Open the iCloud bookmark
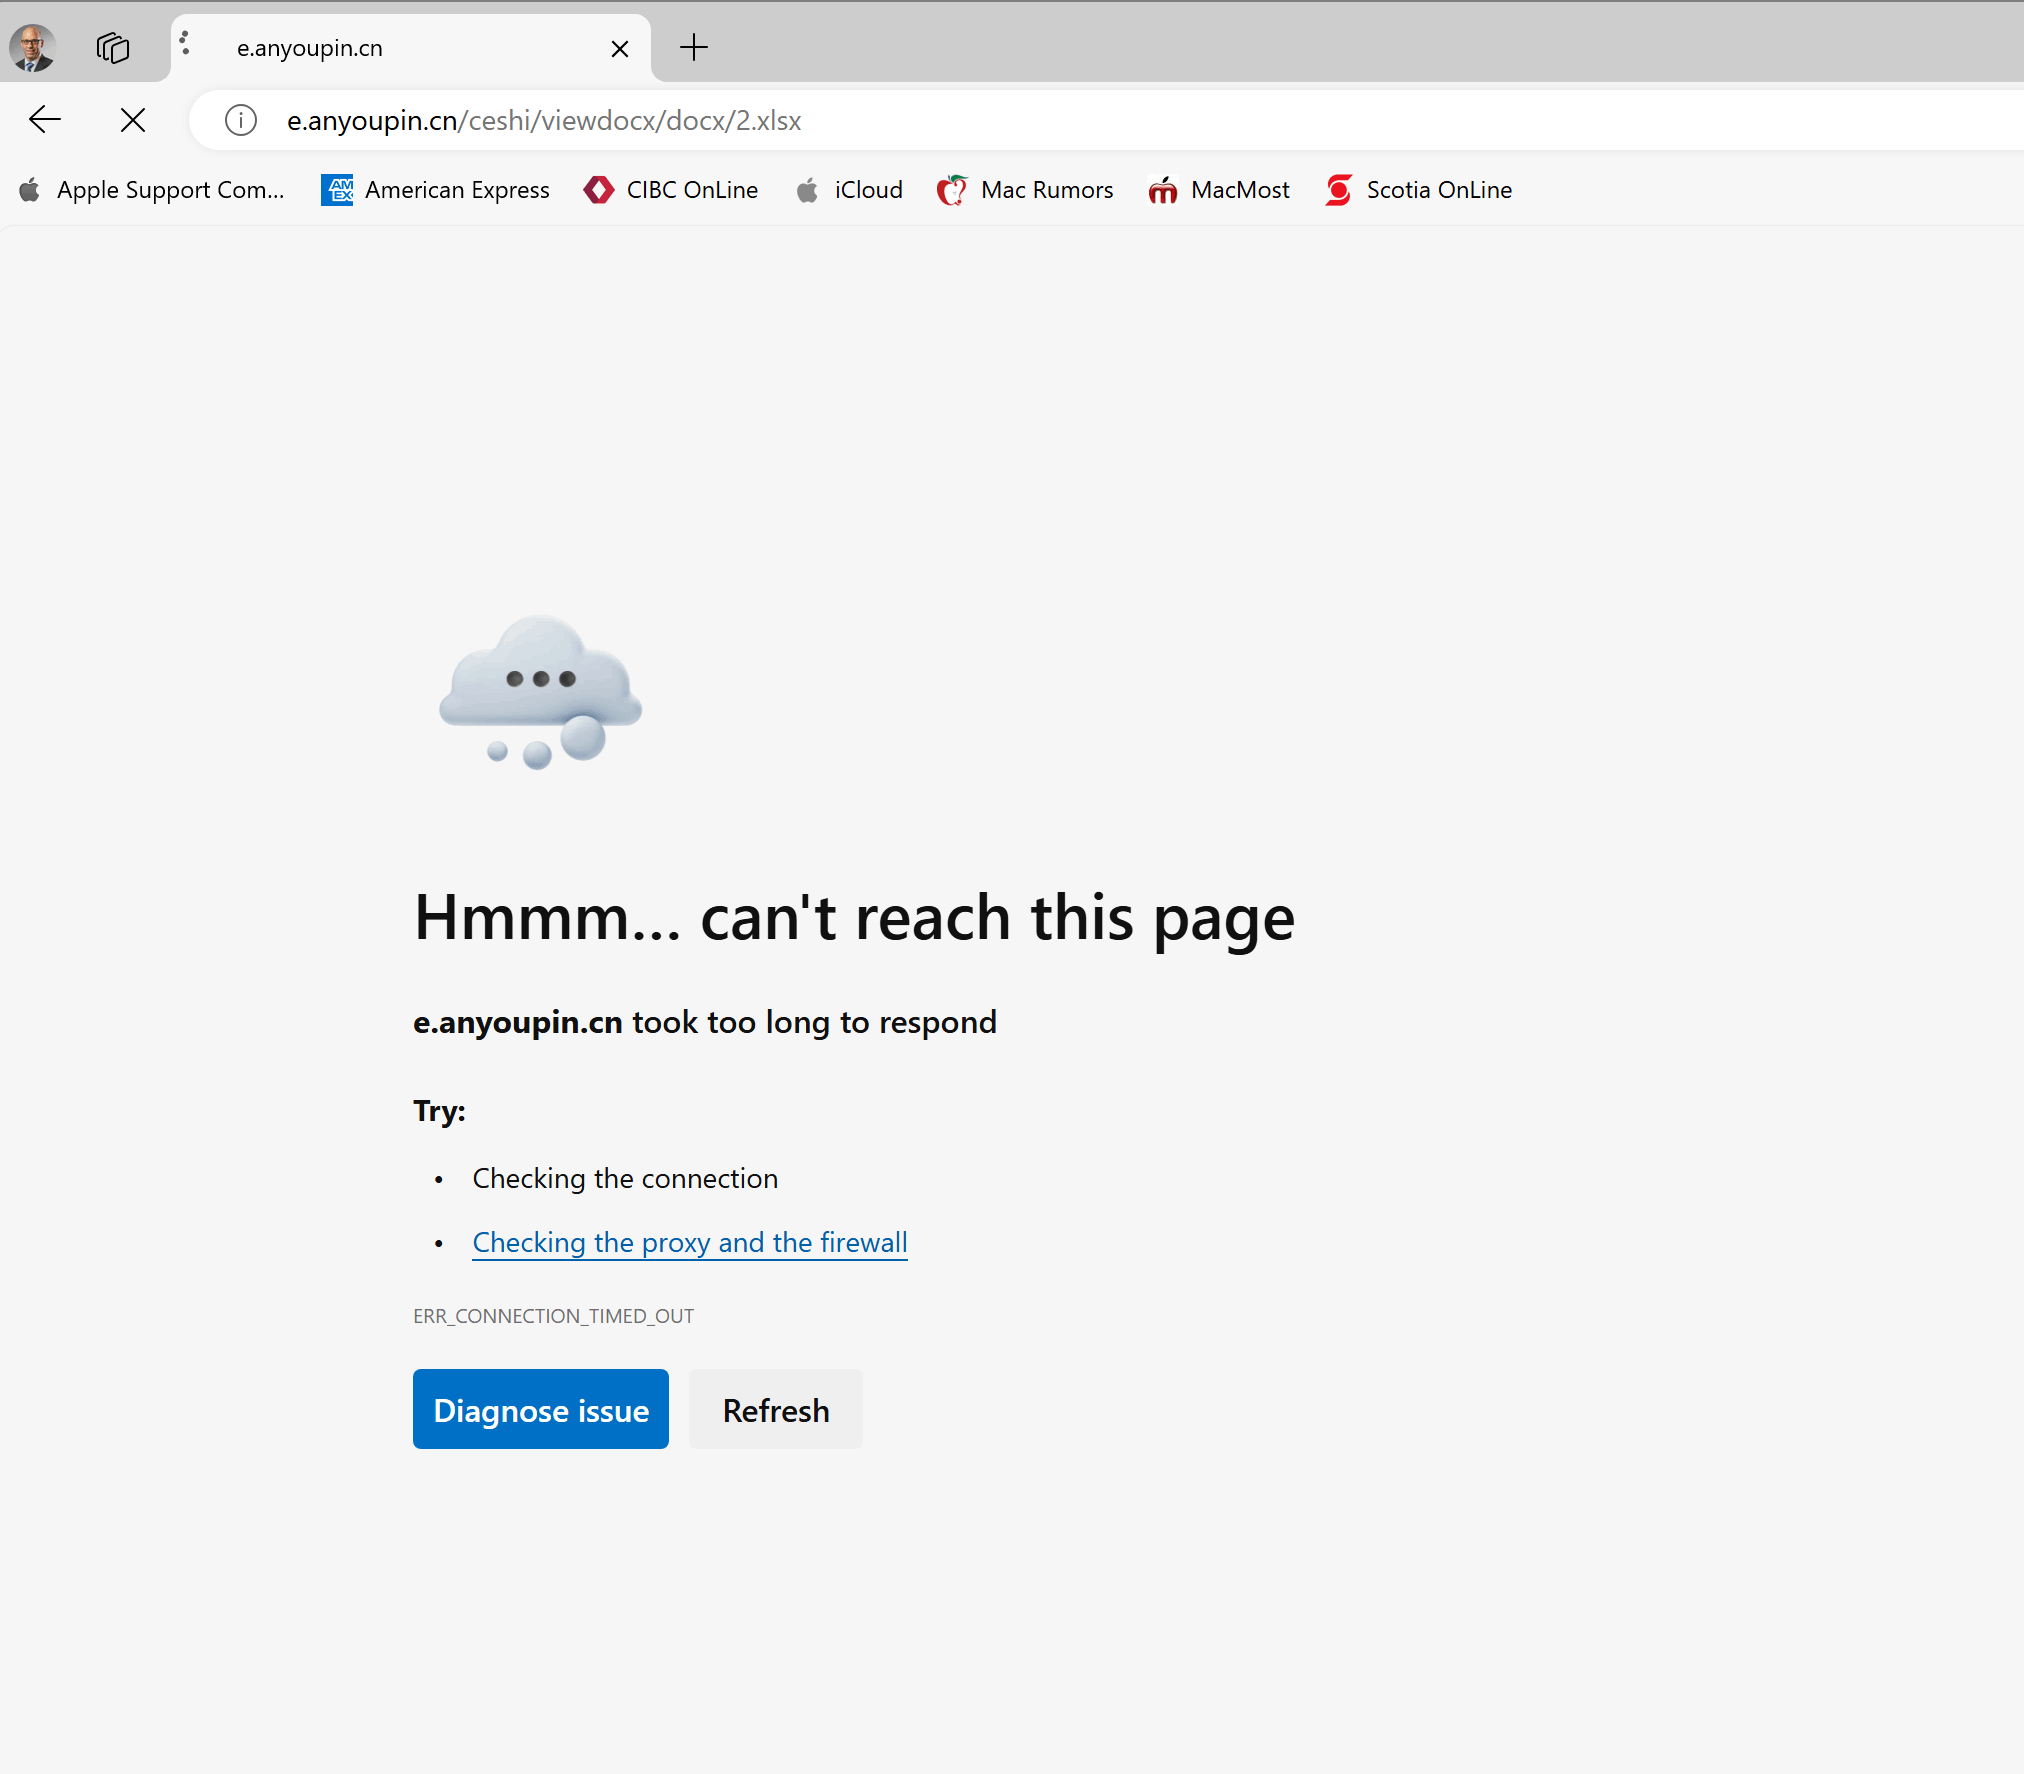 pos(850,190)
